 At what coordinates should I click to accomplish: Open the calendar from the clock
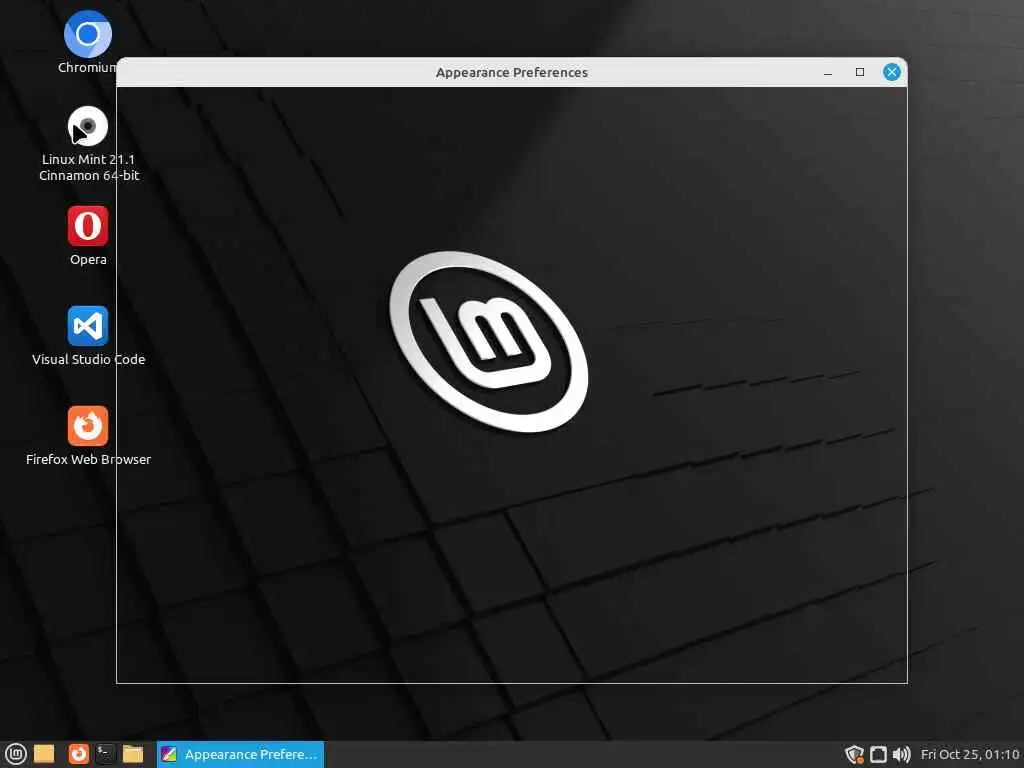(x=970, y=754)
